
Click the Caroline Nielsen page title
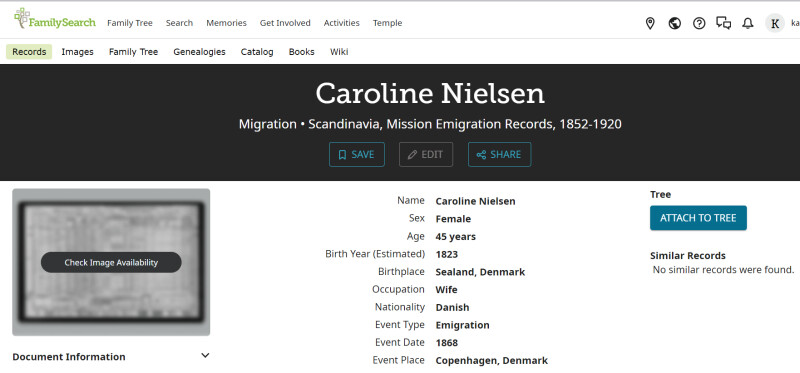(430, 94)
